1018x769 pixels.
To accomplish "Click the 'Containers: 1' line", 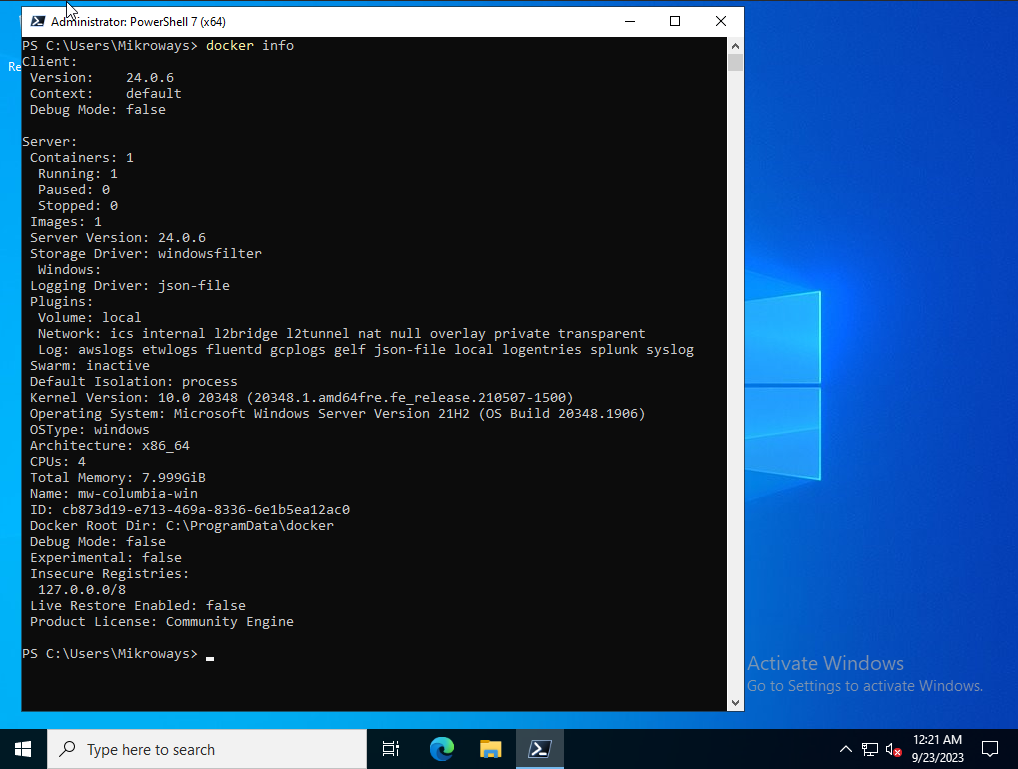I will [x=82, y=158].
